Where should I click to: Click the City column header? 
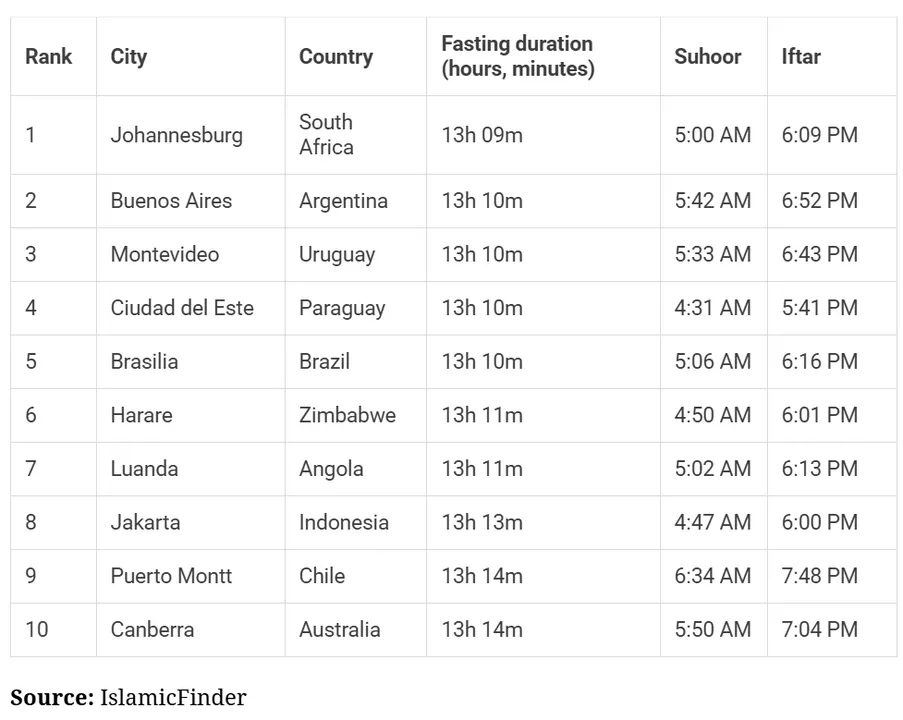[129, 56]
